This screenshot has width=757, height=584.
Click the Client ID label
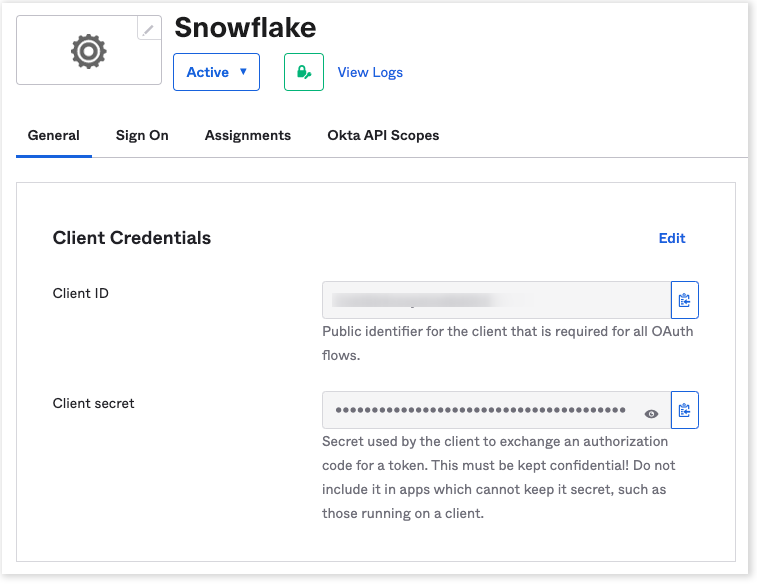[81, 294]
